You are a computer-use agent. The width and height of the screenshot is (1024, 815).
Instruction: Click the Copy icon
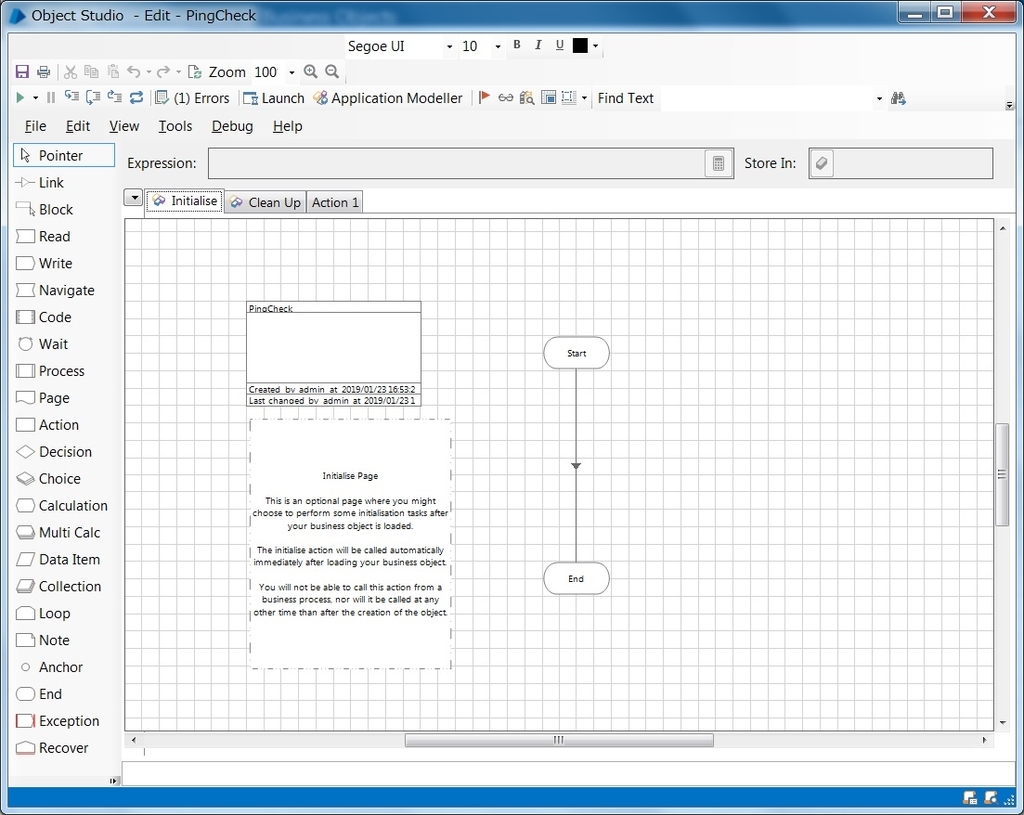click(x=91, y=72)
